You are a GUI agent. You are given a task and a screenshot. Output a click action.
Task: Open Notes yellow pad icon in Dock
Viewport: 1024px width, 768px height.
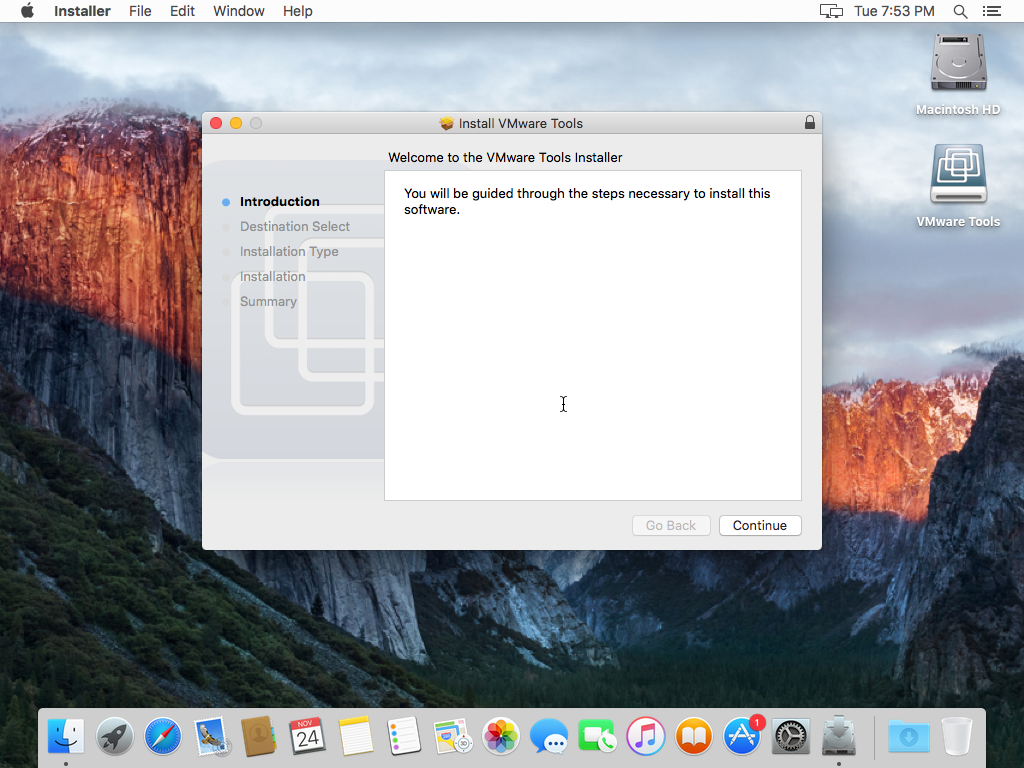(x=355, y=736)
